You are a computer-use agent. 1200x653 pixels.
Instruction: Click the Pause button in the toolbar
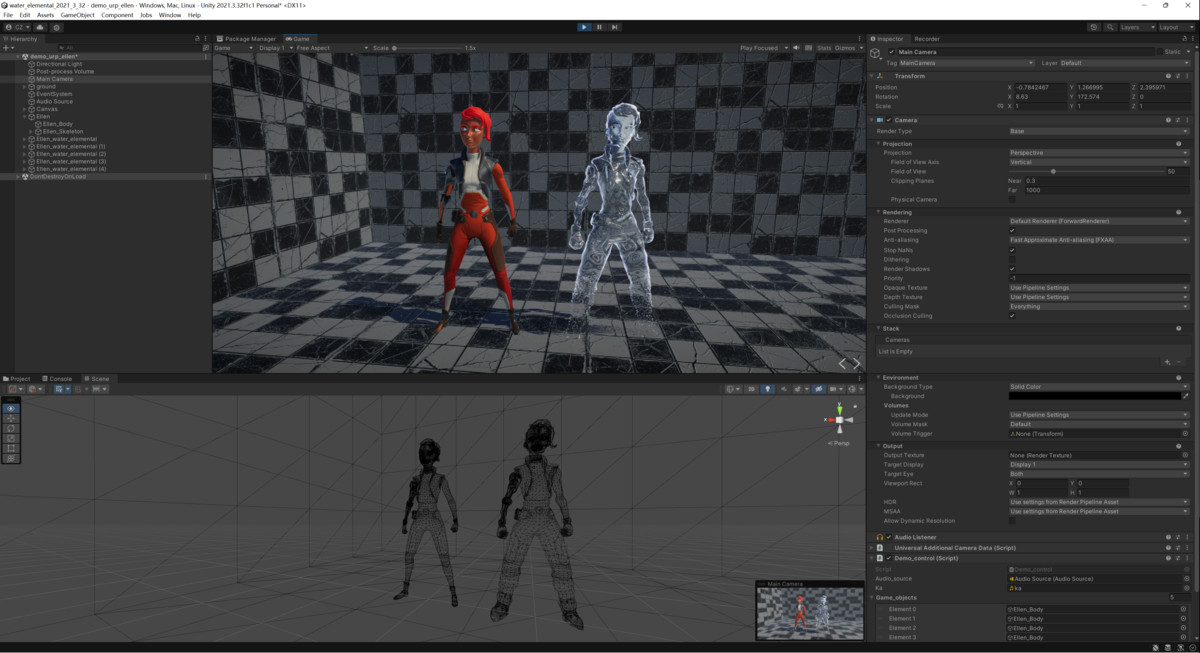click(599, 27)
